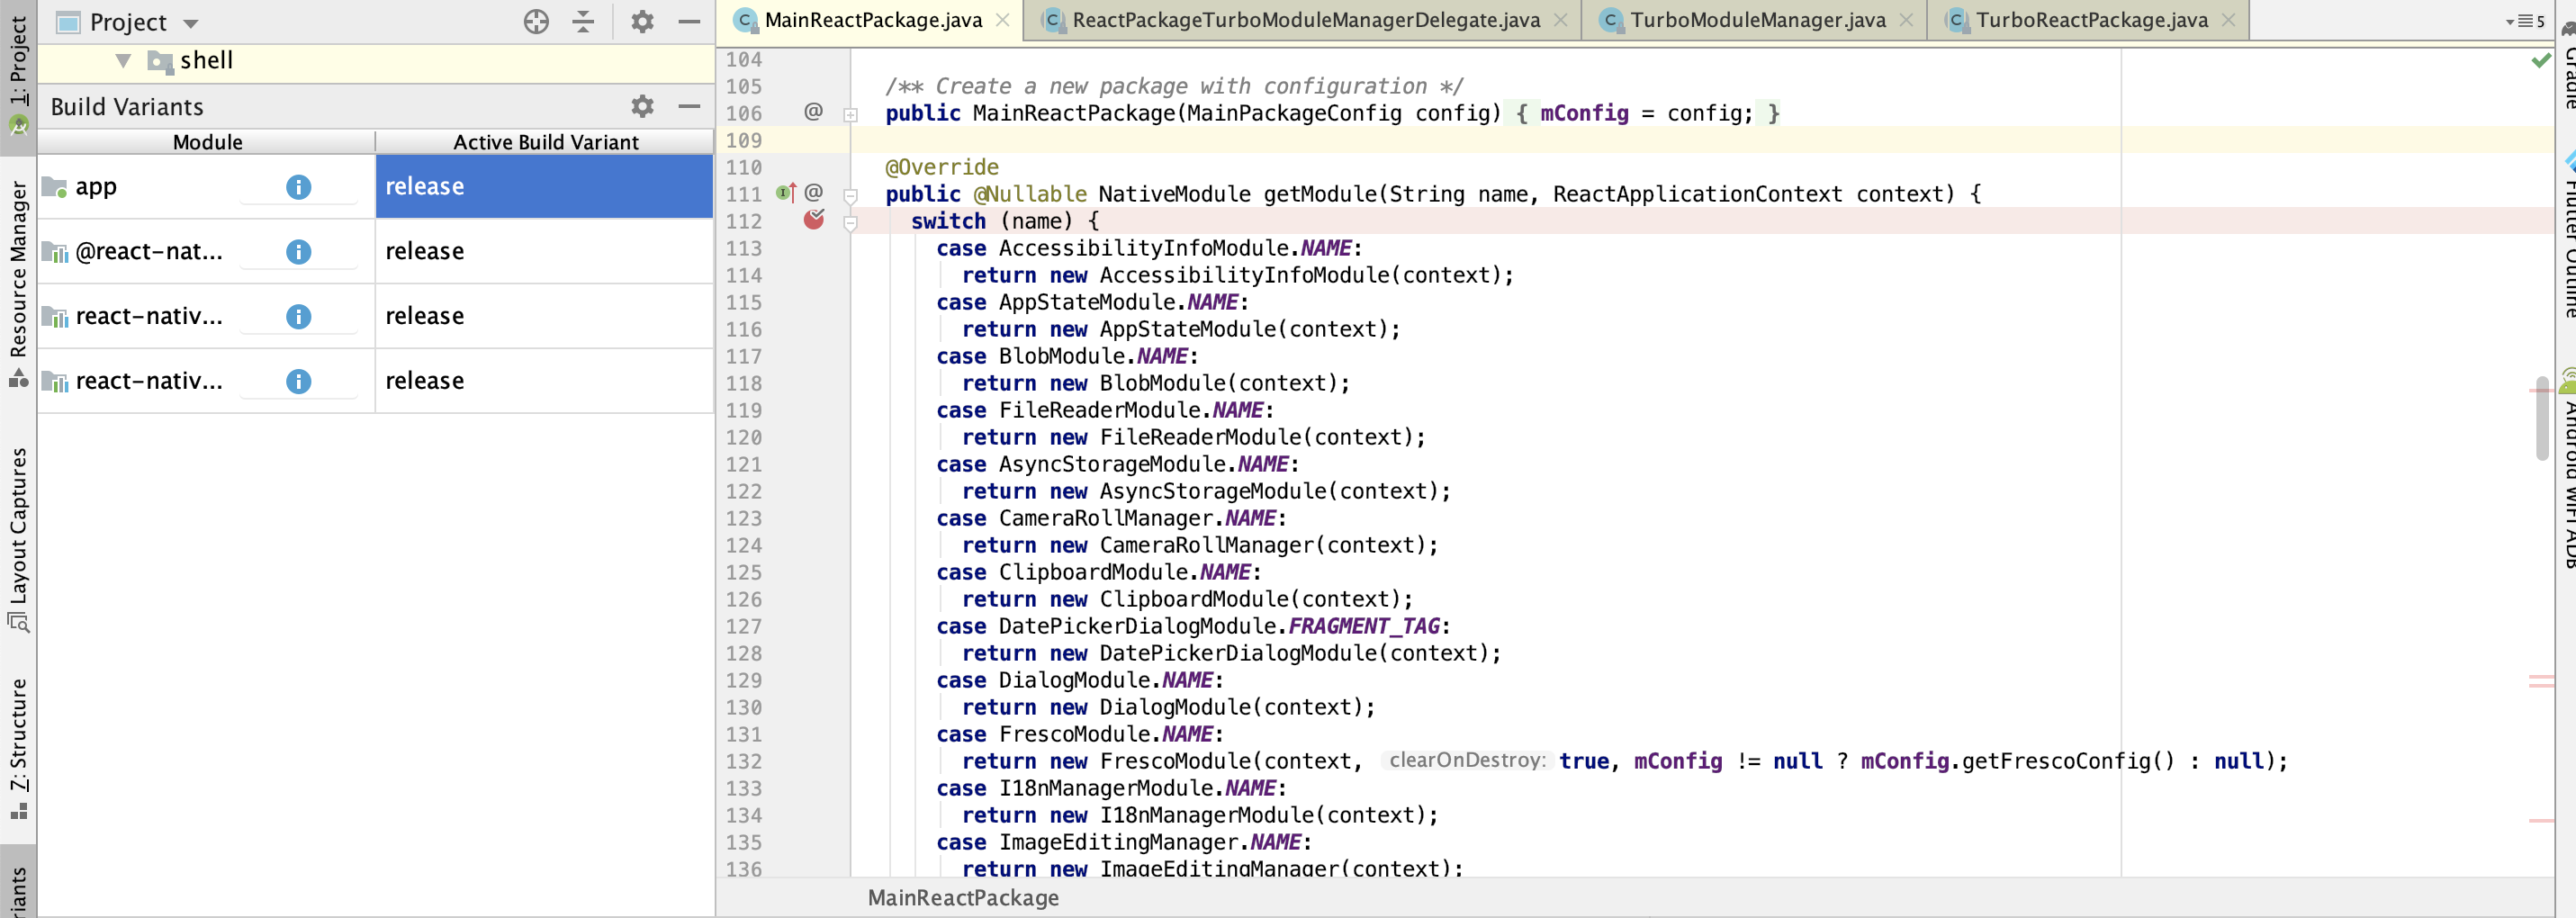Click the green inspection checkmark indicator
The image size is (2576, 918).
[2541, 60]
